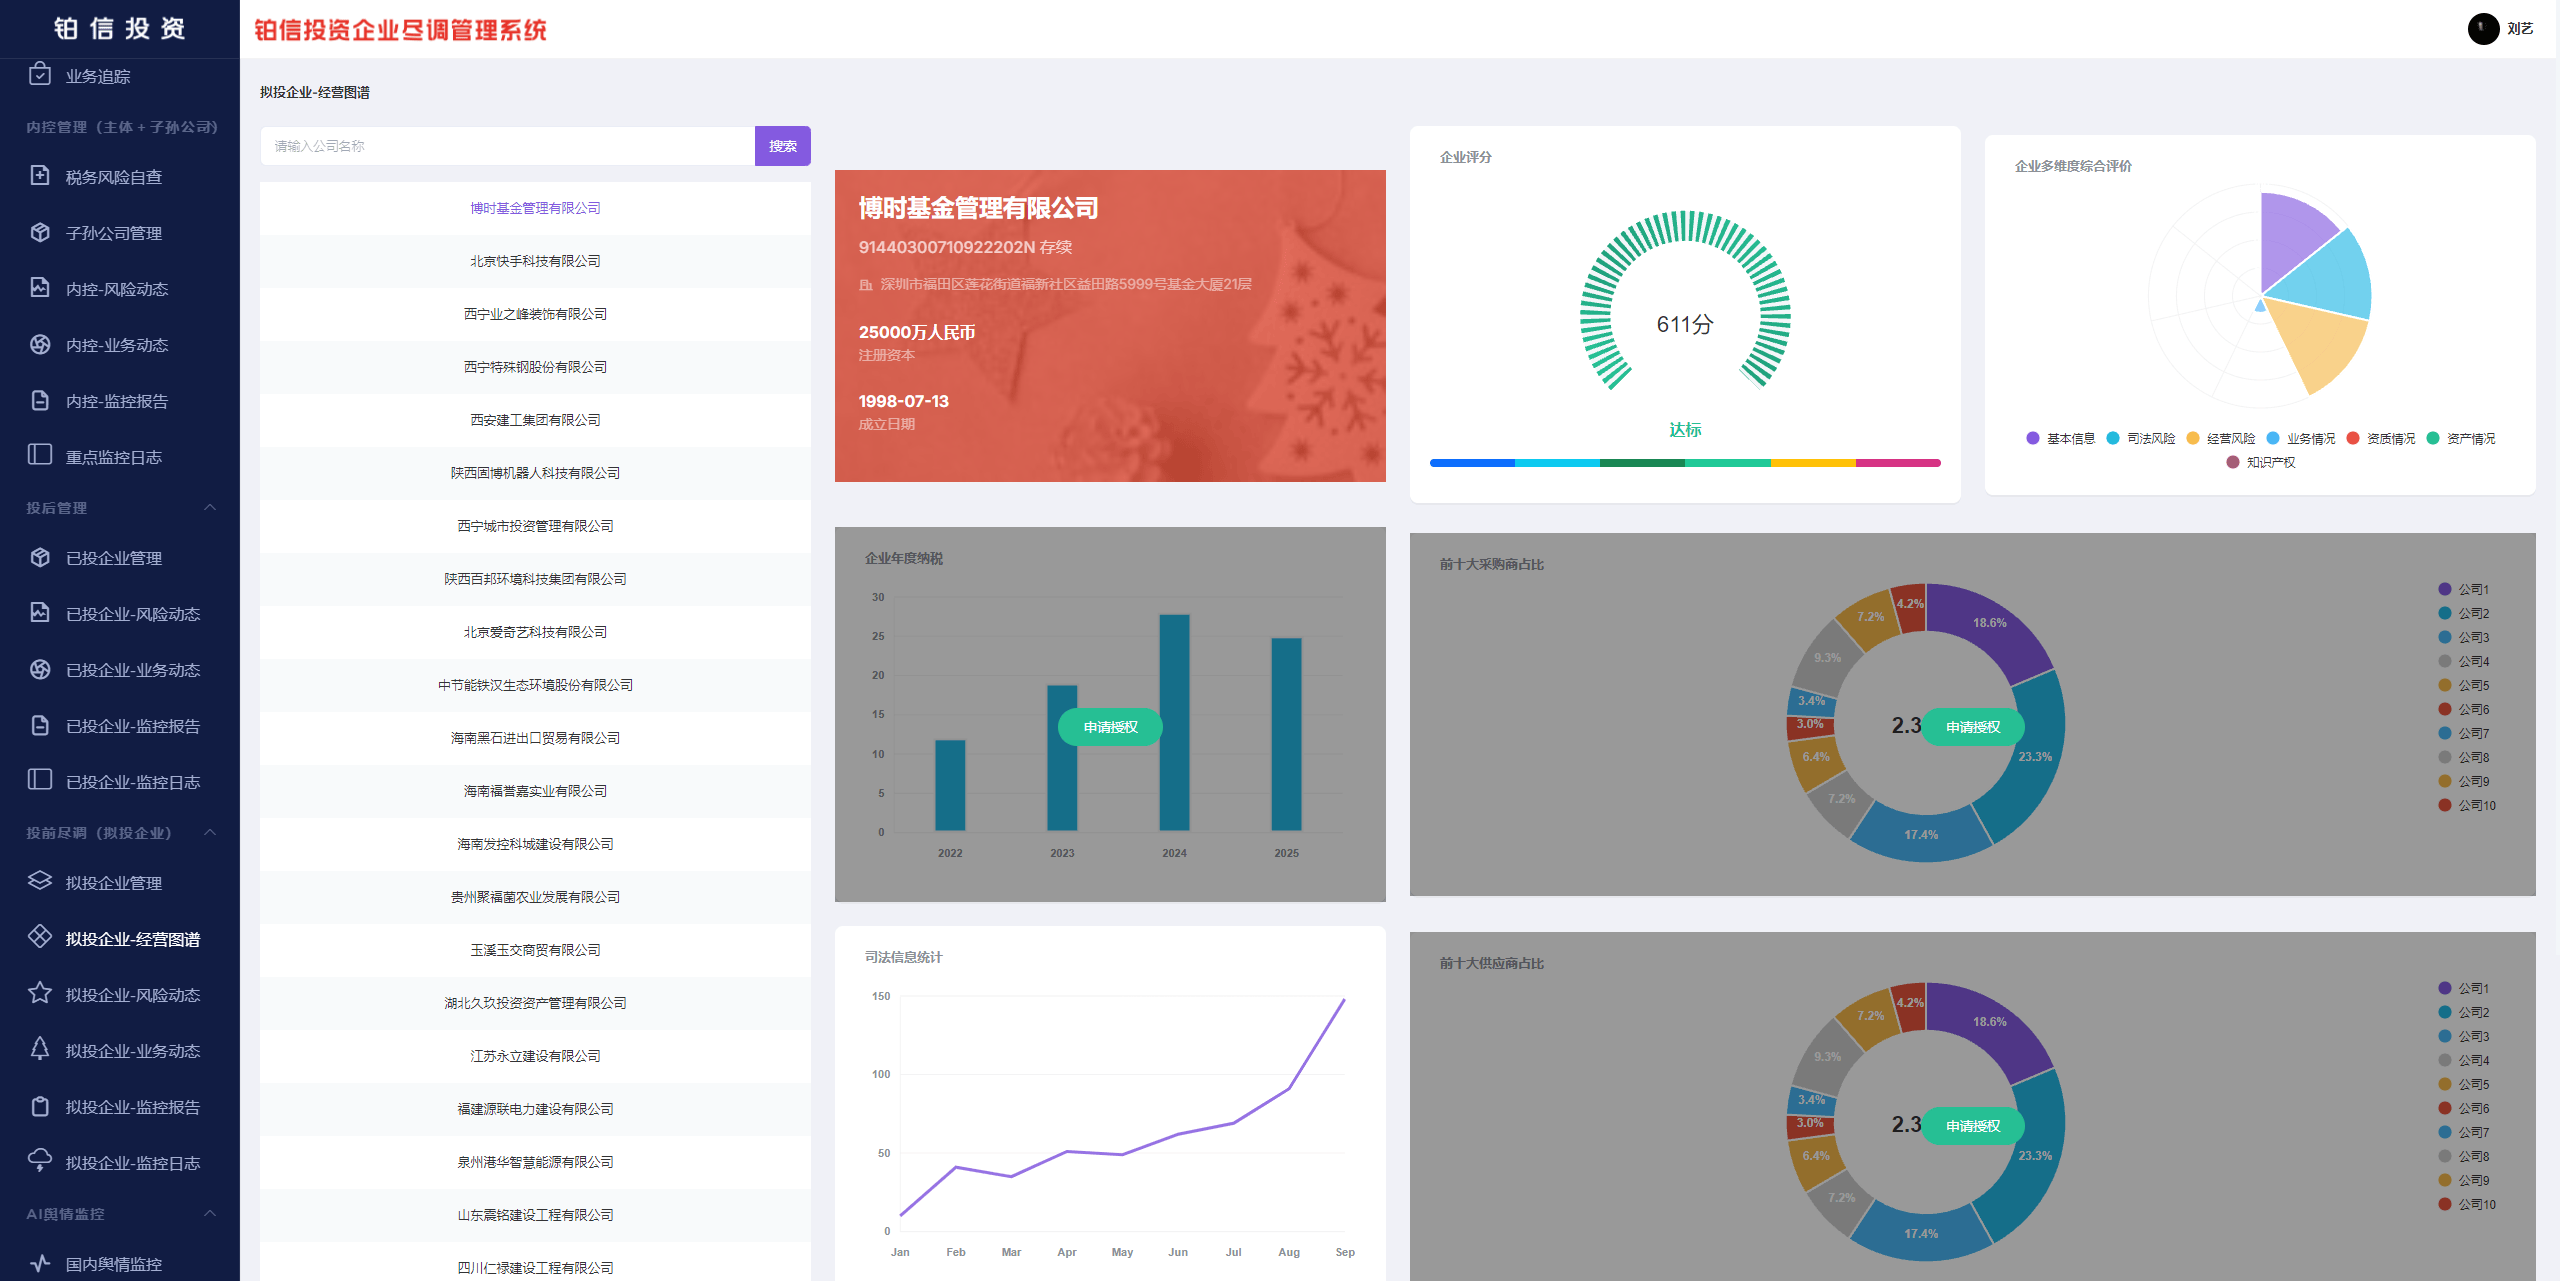Toggle 知识产权 legend item
The width and height of the screenshot is (2560, 1281).
coord(2261,463)
